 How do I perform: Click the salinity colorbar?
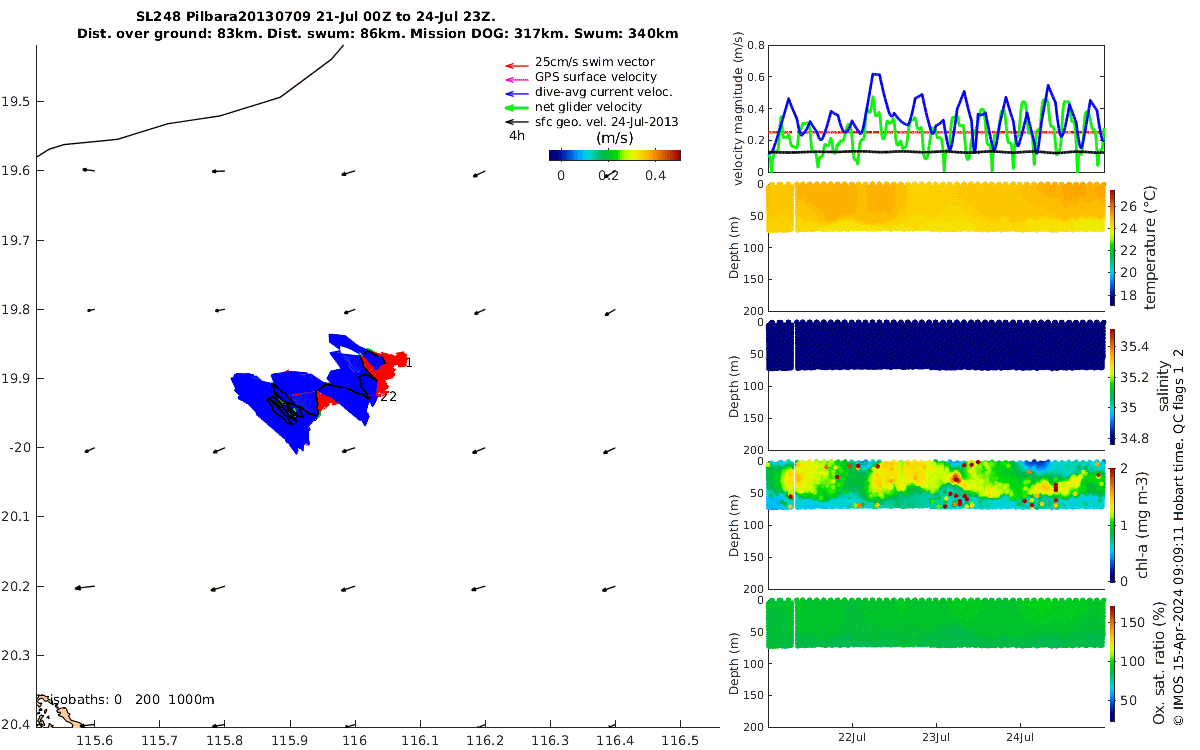[x=1112, y=385]
